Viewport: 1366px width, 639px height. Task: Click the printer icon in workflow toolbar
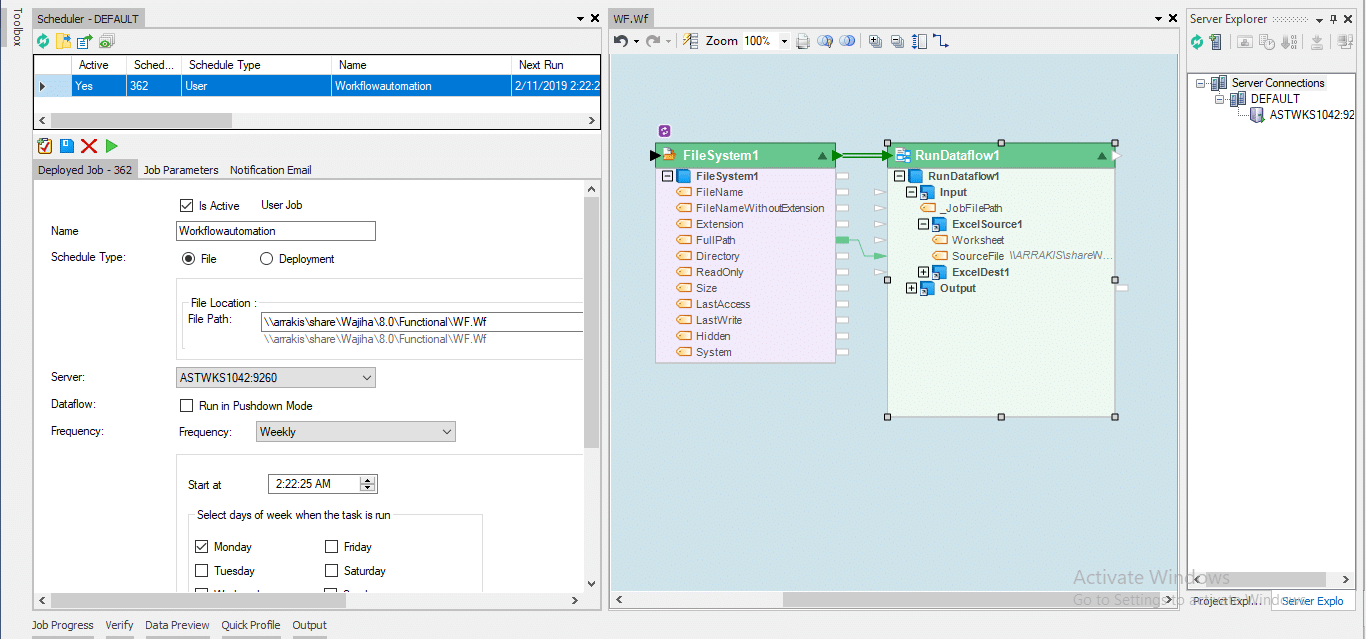[x=802, y=41]
